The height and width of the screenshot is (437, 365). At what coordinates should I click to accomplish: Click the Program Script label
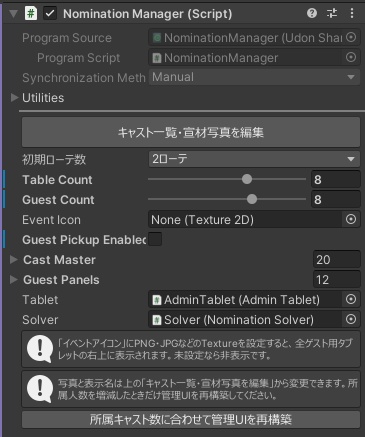(x=78, y=58)
